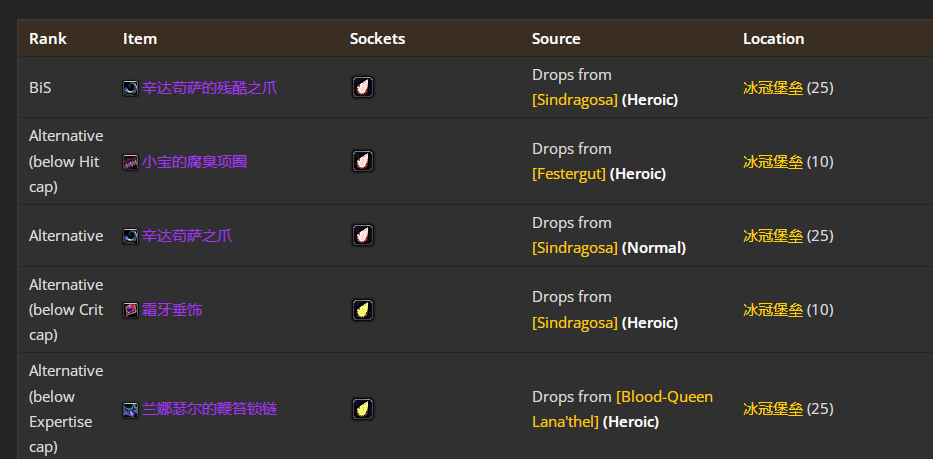The width and height of the screenshot is (933, 459).
Task: Open the [Festergut] source link
Action: point(569,174)
